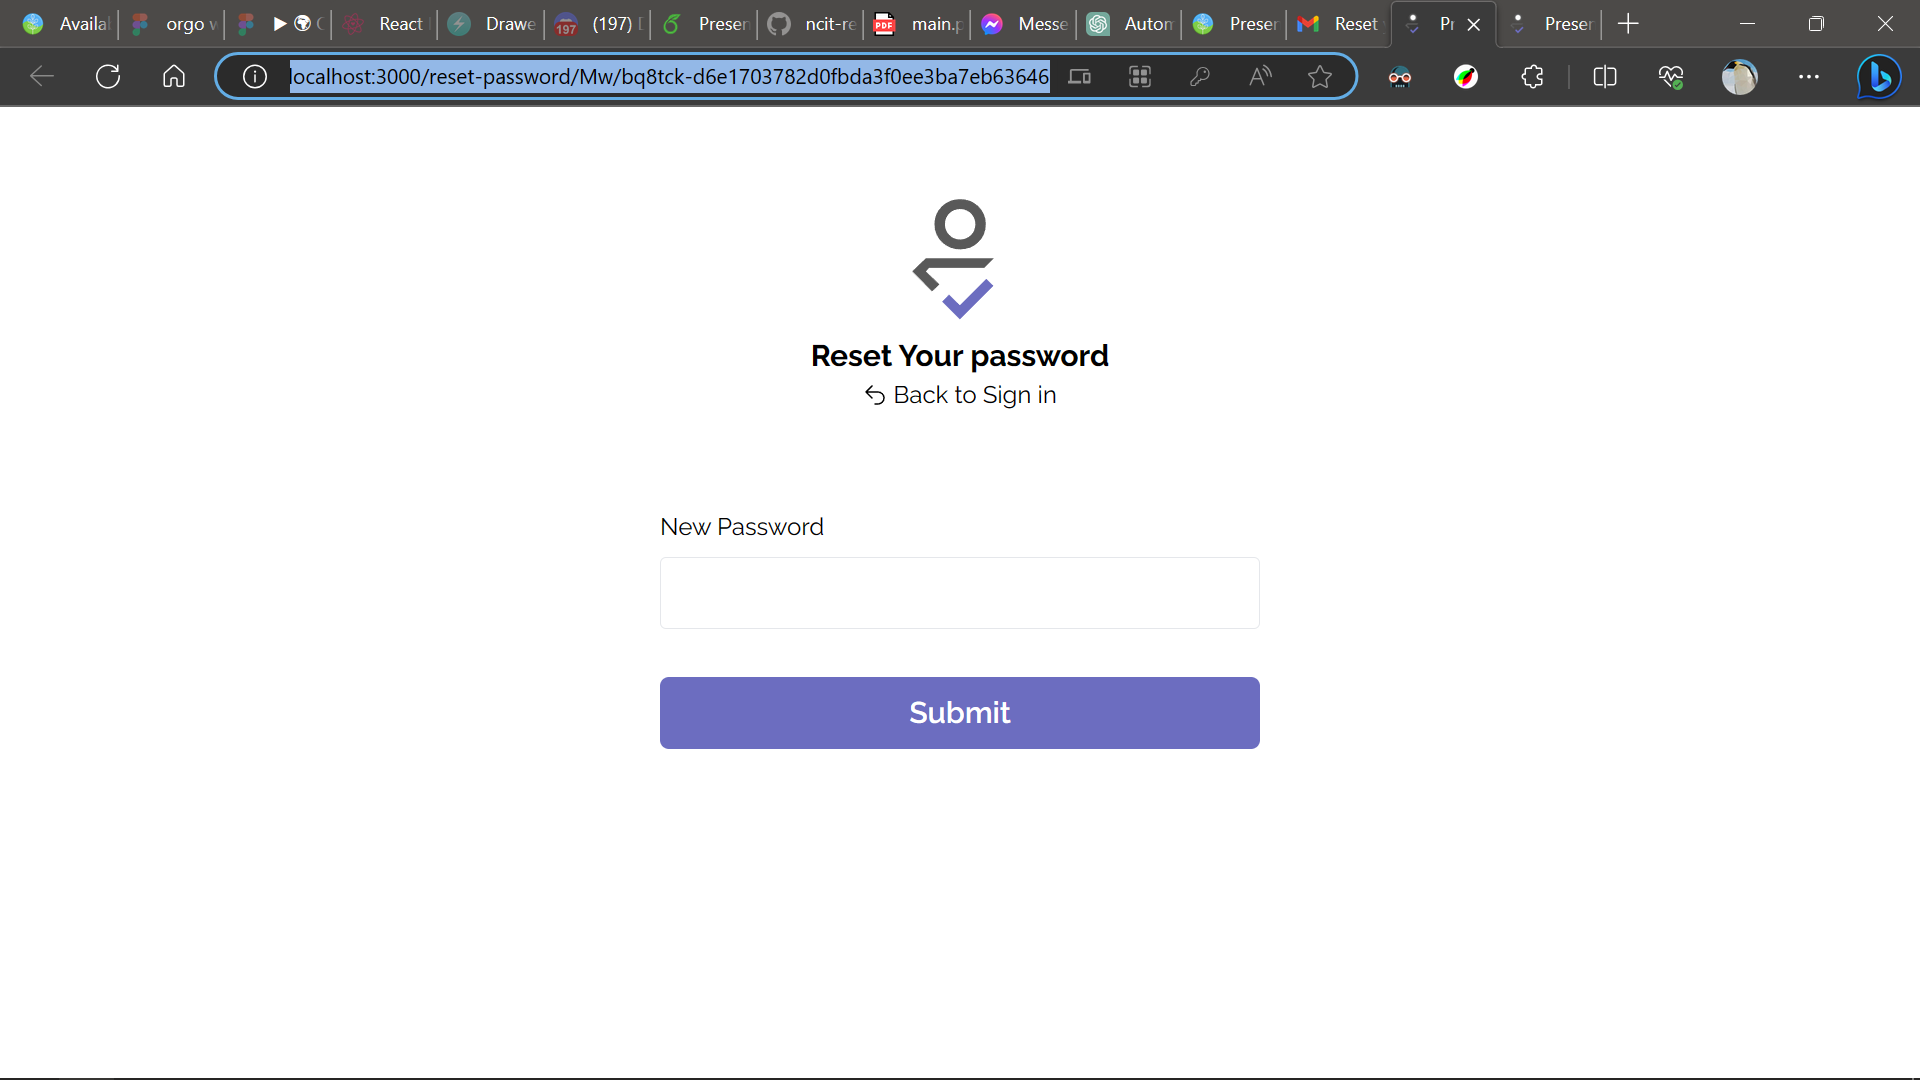
Task: Click the browser extensions icon
Action: (1532, 76)
